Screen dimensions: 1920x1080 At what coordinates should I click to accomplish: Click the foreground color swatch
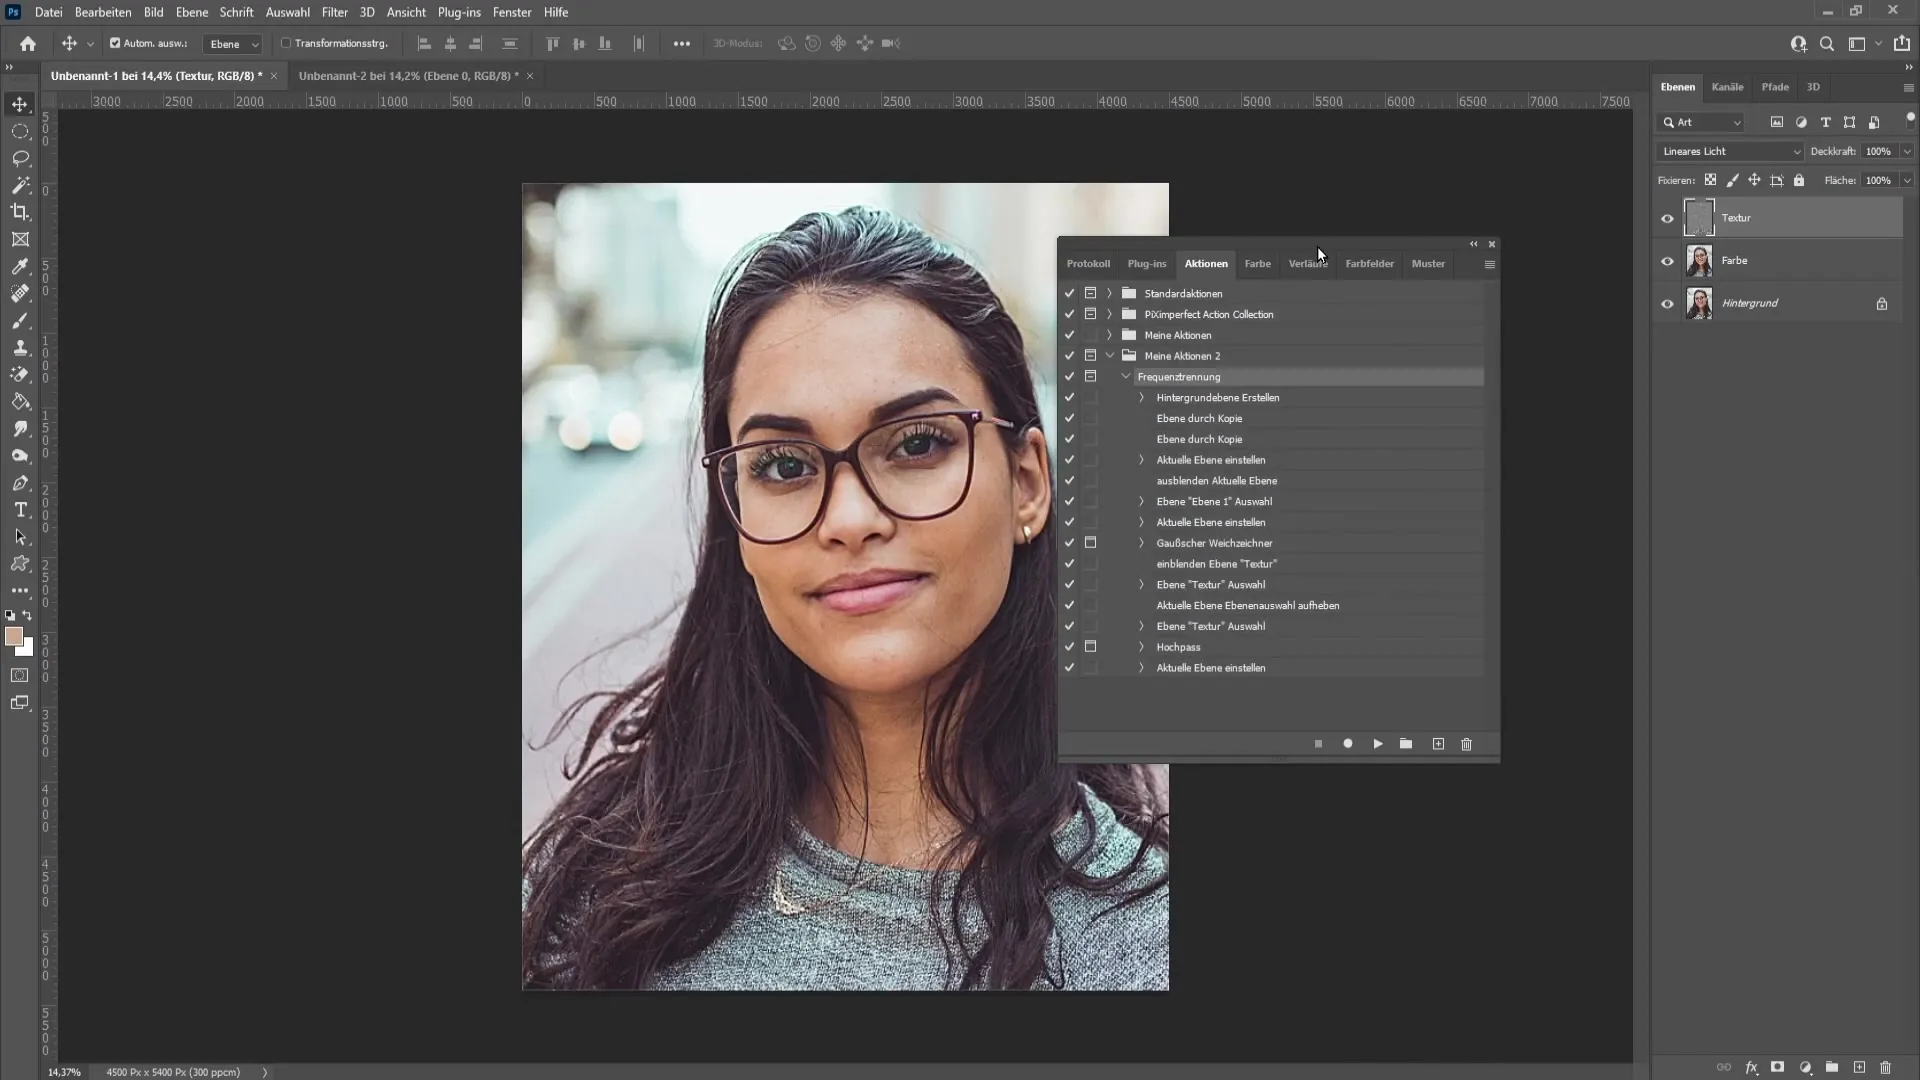(x=13, y=637)
